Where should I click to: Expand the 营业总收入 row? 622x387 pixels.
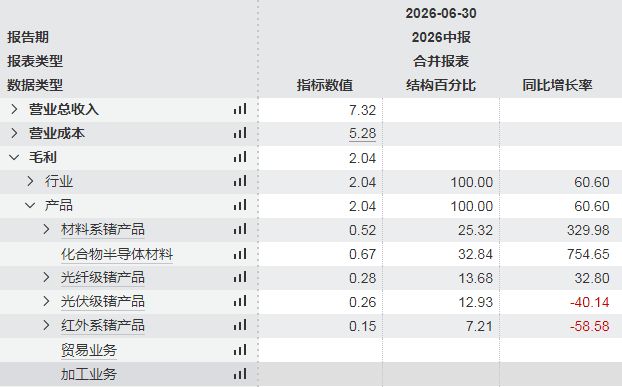tap(14, 109)
